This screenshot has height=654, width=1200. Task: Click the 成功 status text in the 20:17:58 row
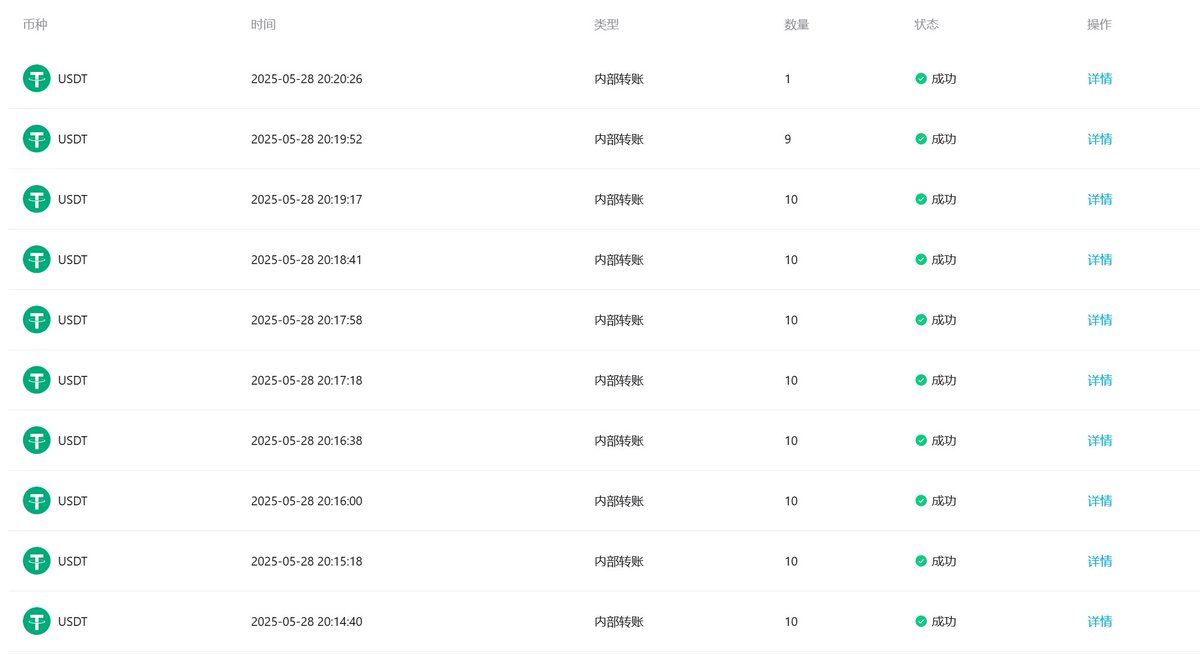(x=944, y=320)
